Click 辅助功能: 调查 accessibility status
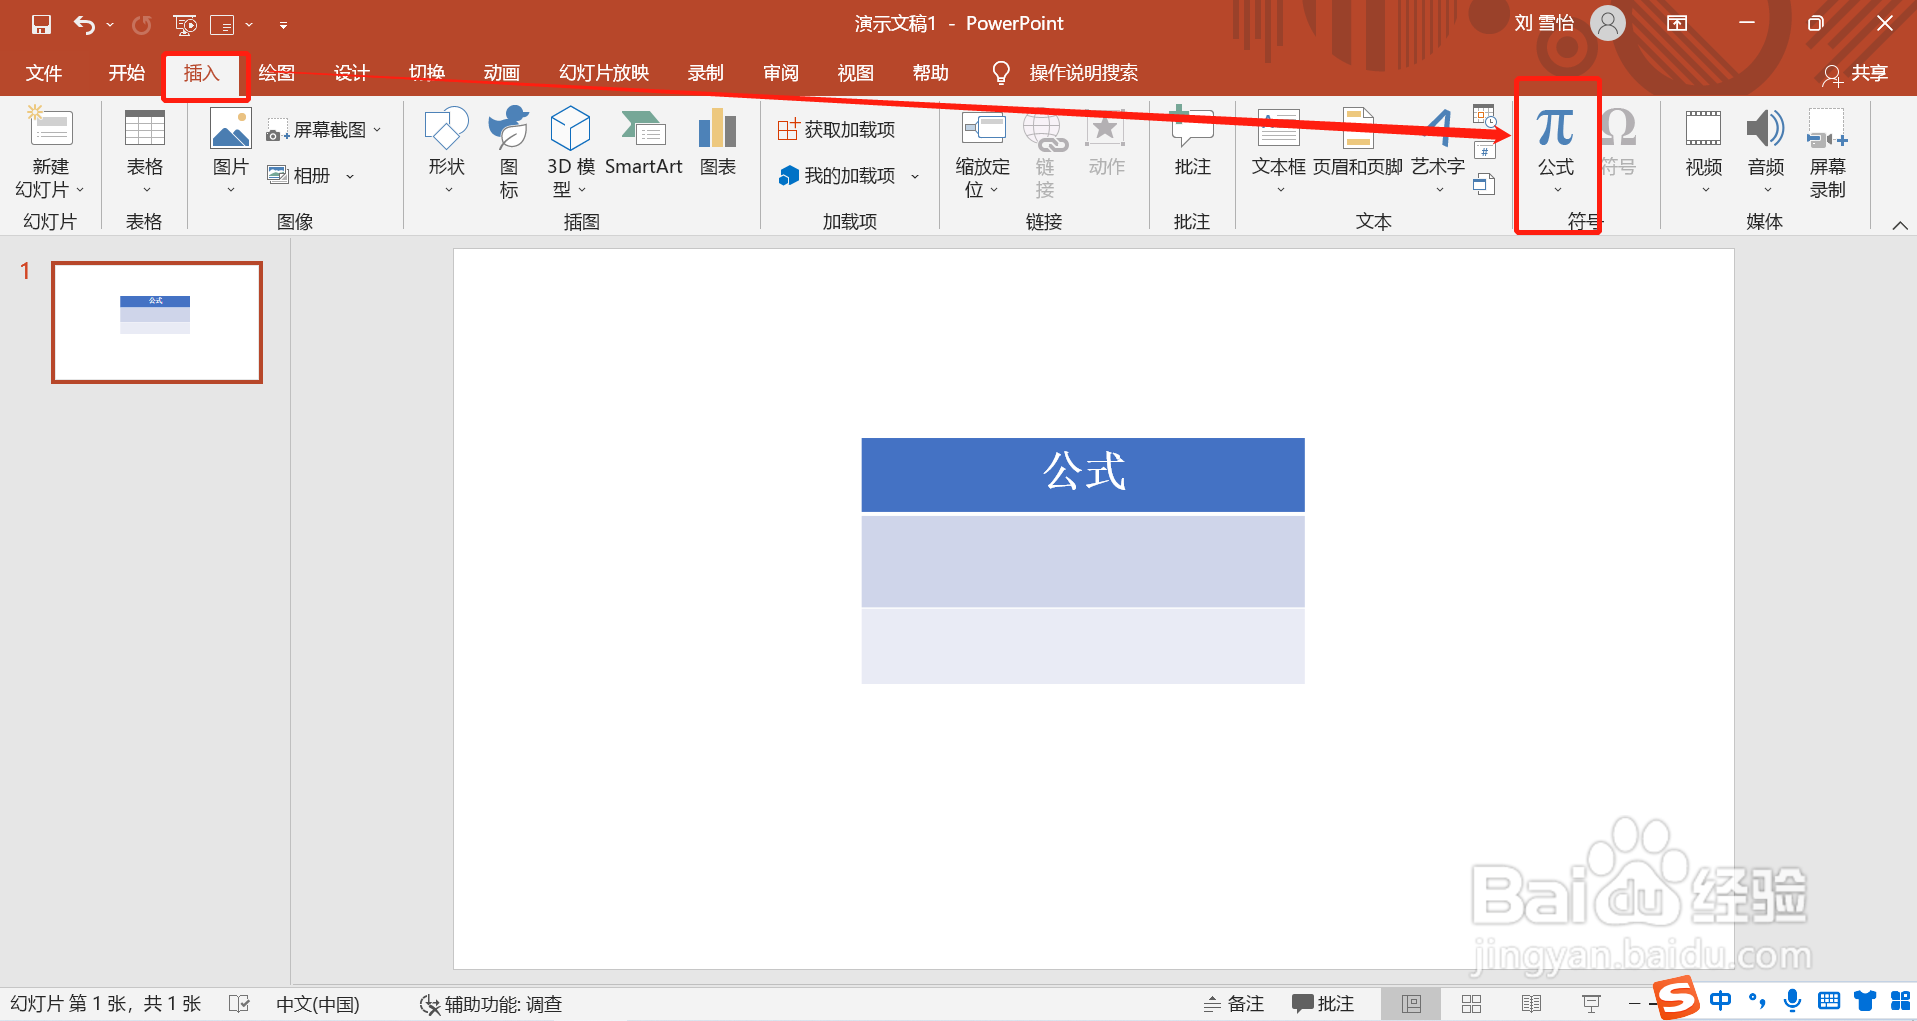 [491, 1004]
